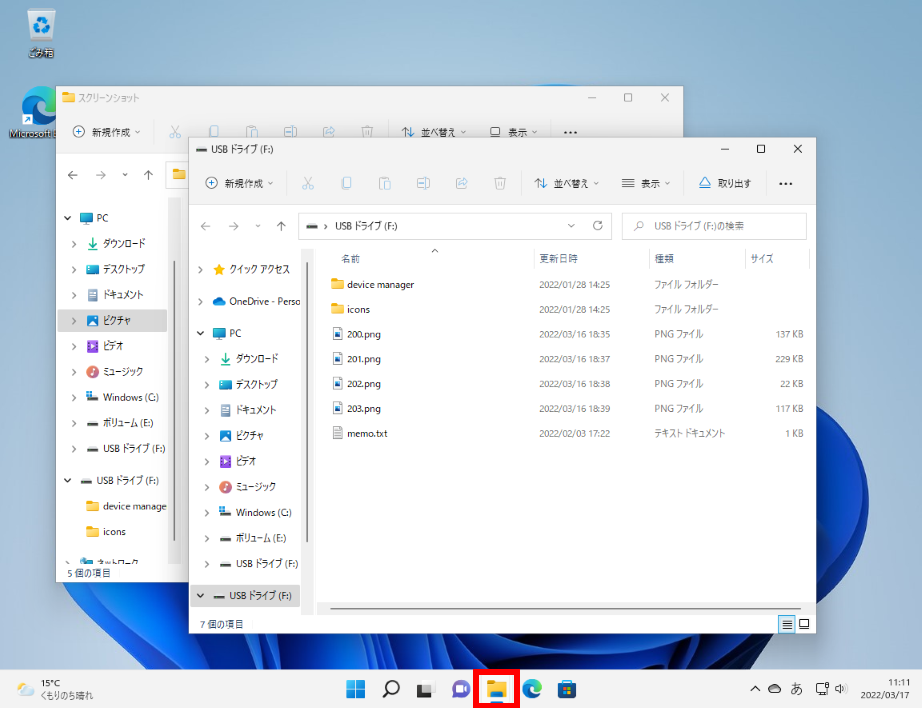The width and height of the screenshot is (922, 708).
Task: Show hidden system tray icons chevron
Action: pos(755,689)
